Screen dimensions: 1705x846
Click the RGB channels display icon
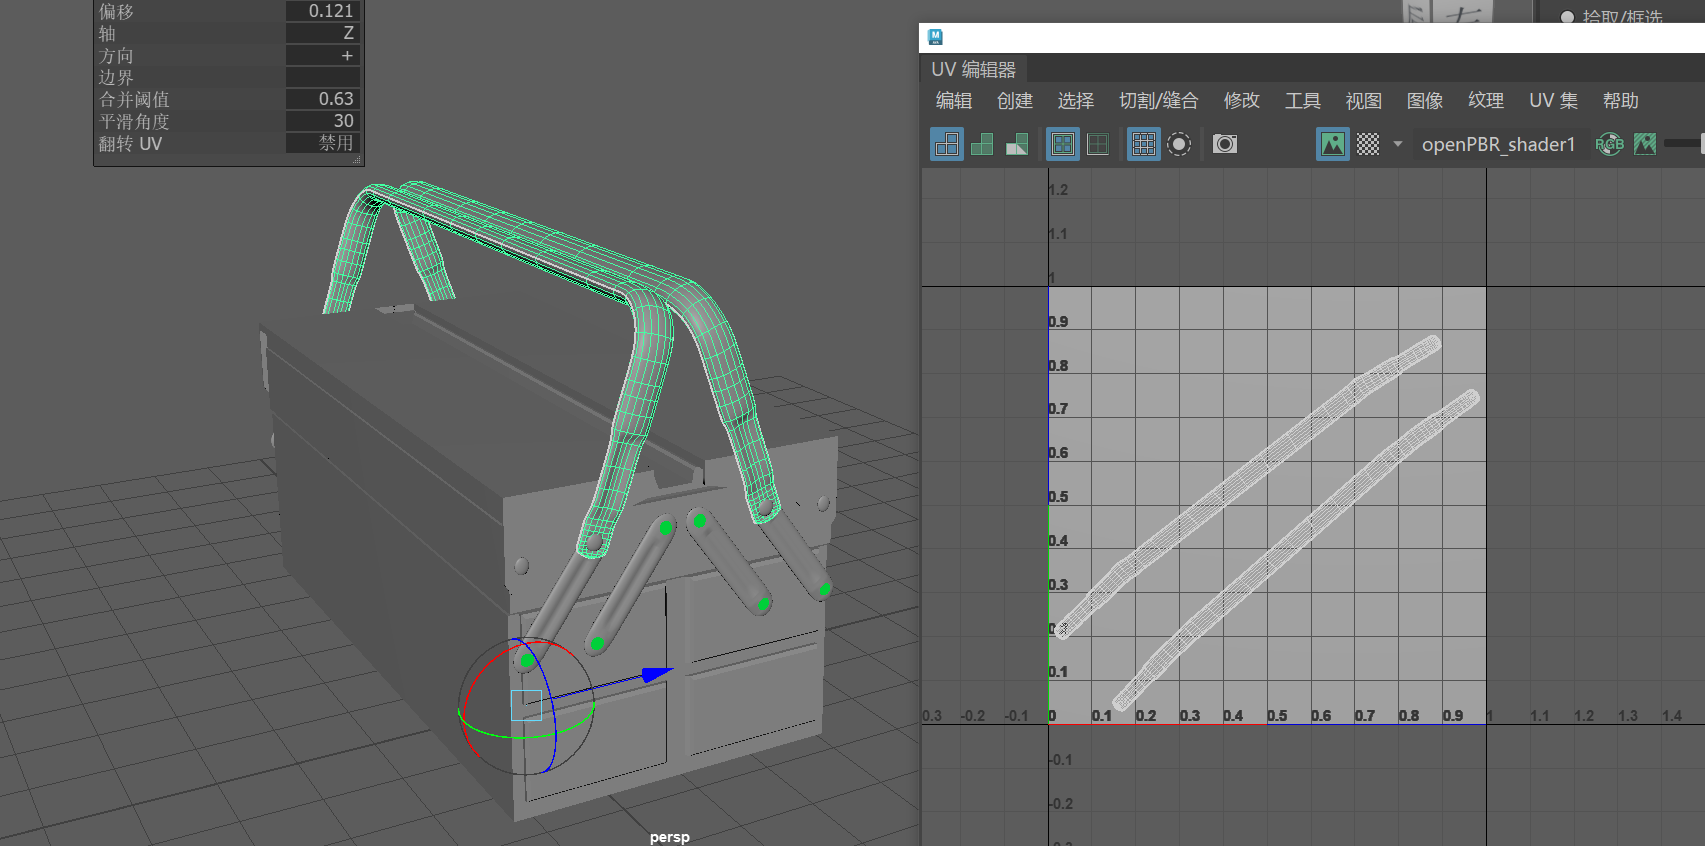1609,144
